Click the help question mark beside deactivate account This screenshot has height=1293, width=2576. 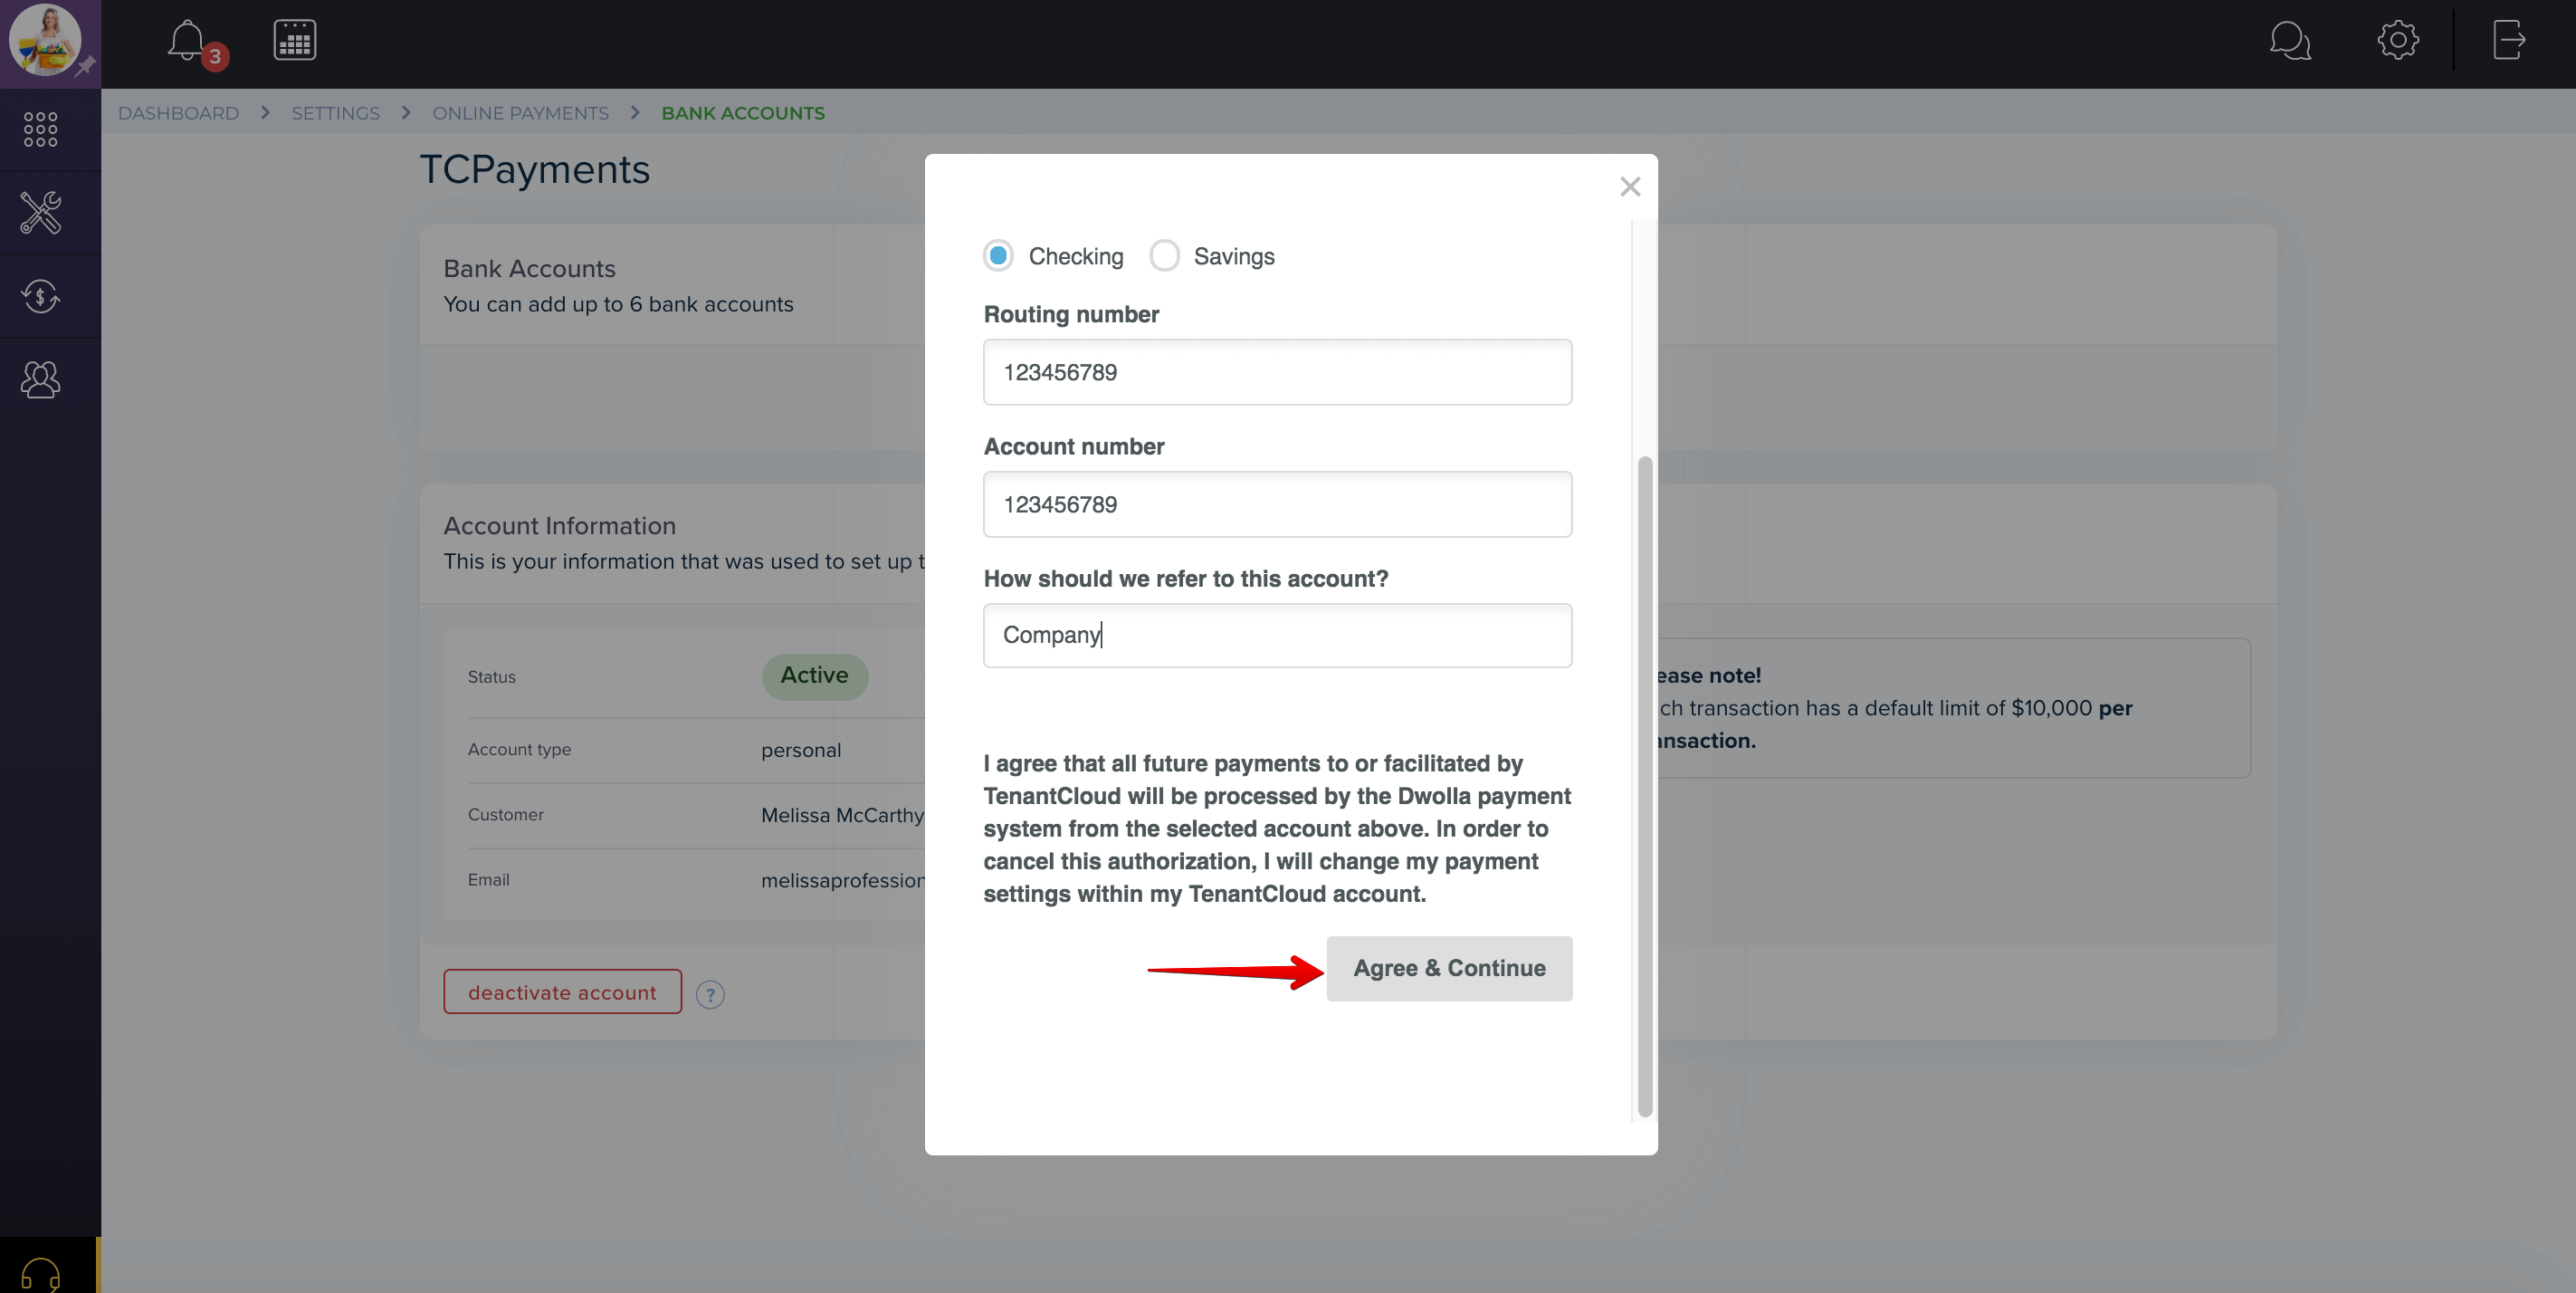pos(710,994)
